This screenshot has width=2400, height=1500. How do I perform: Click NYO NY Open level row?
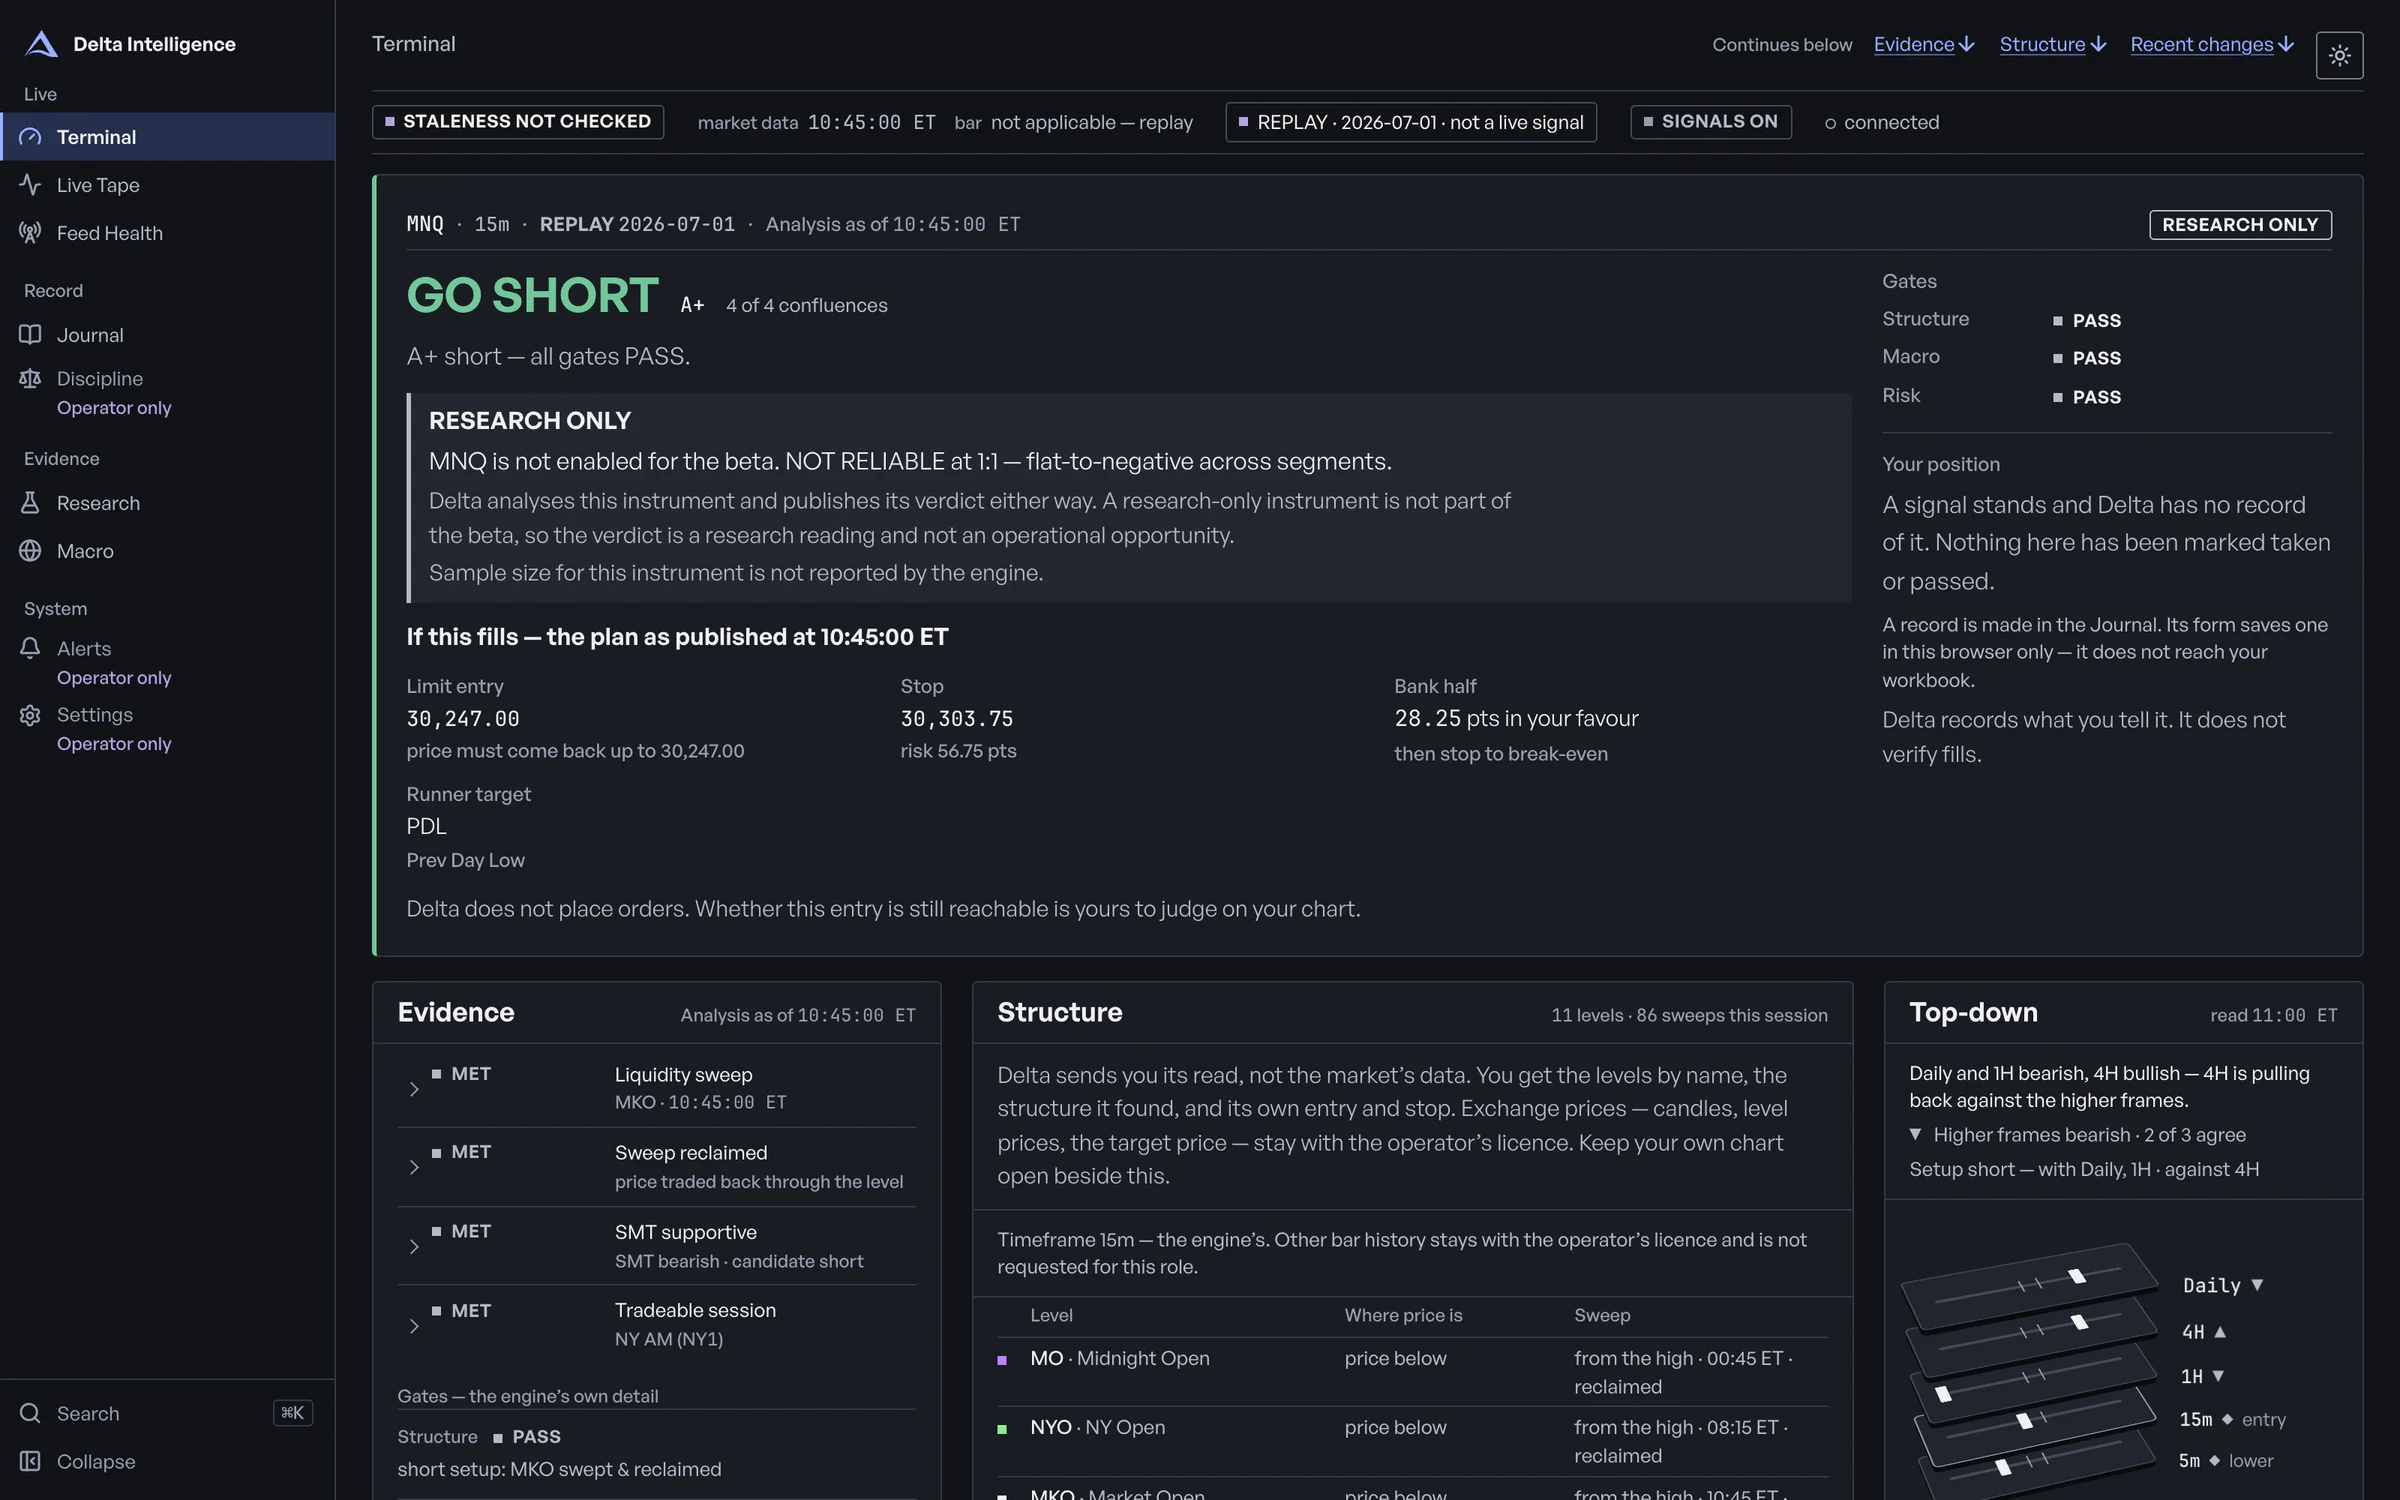tap(1412, 1441)
